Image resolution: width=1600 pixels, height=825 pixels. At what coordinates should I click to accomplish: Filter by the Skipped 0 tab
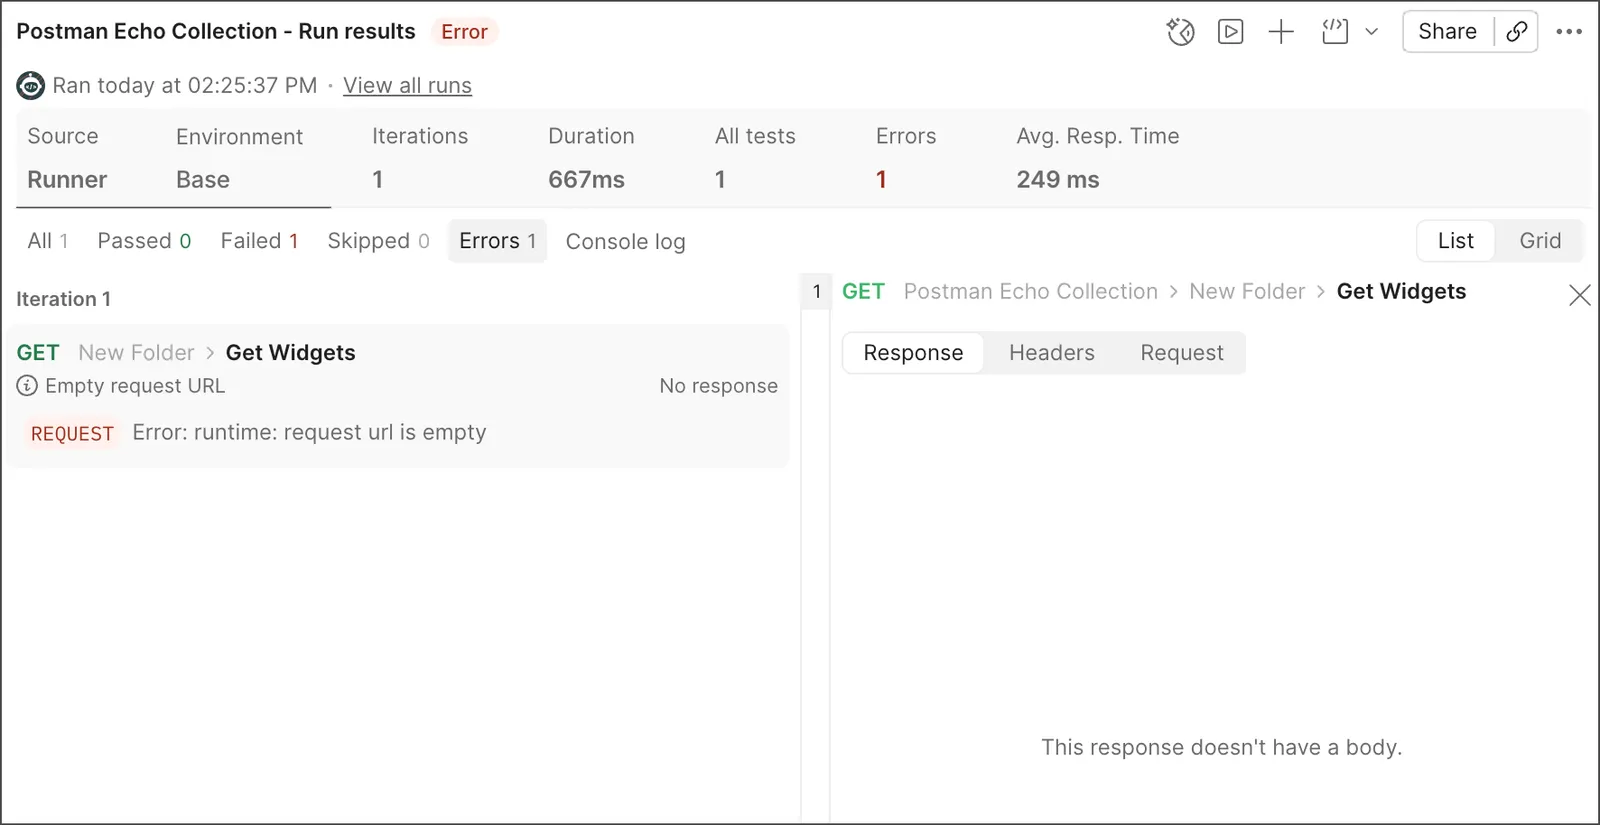click(x=378, y=241)
